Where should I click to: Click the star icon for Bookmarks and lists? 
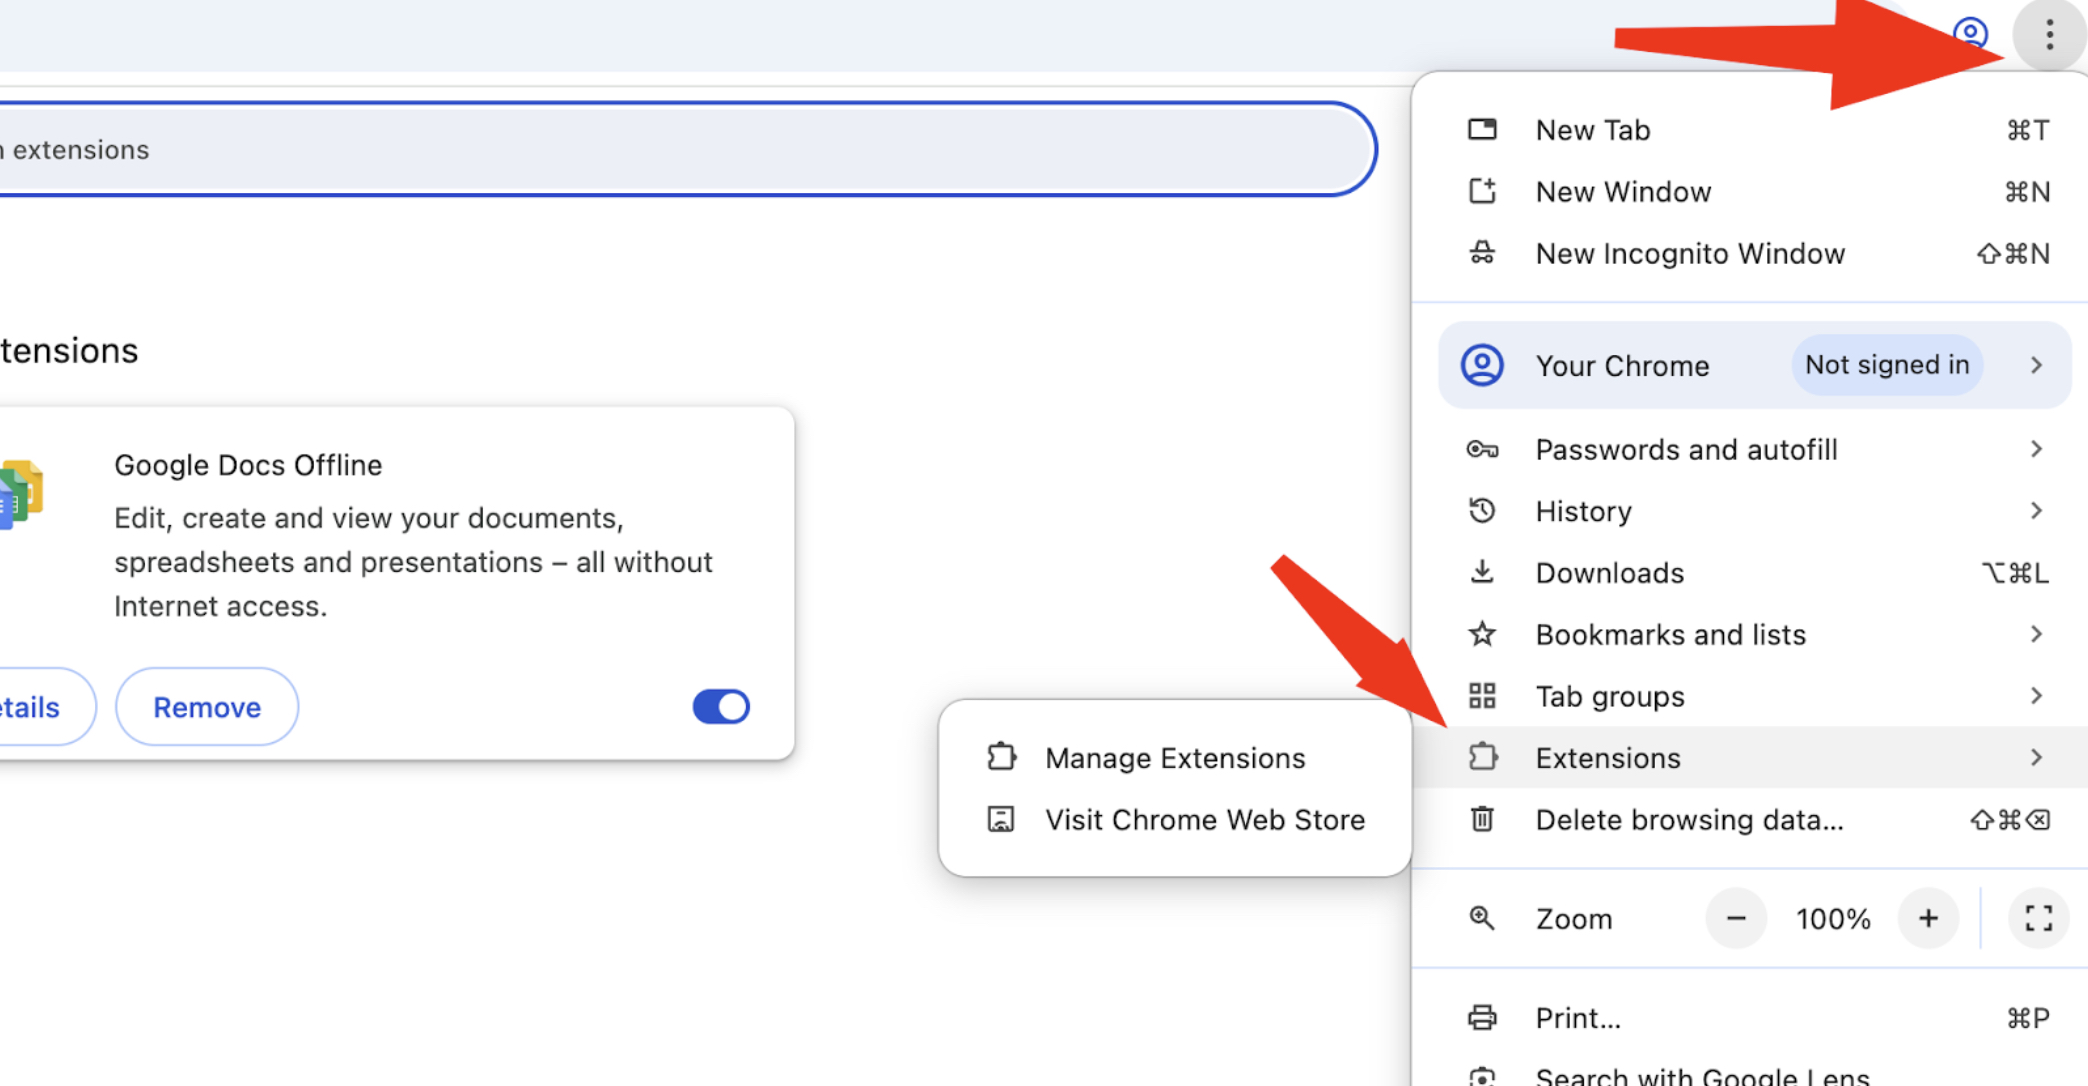pos(1482,634)
